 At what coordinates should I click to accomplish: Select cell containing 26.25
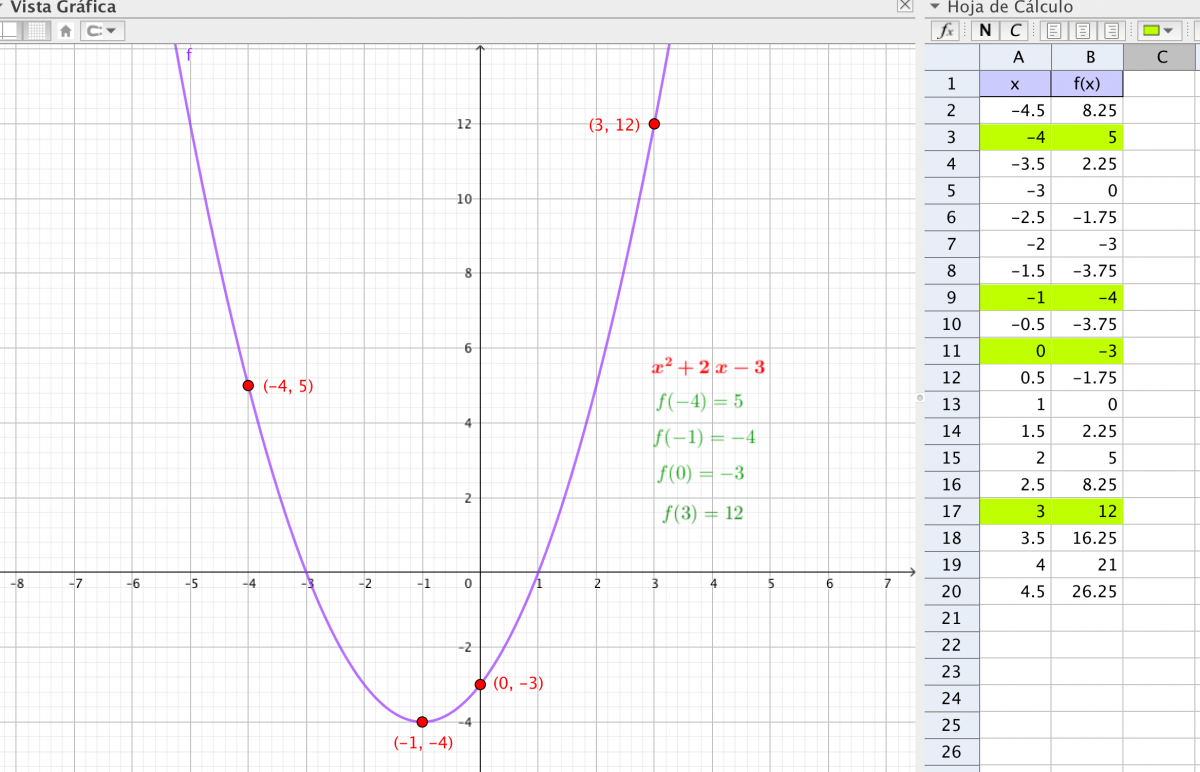(x=1087, y=591)
